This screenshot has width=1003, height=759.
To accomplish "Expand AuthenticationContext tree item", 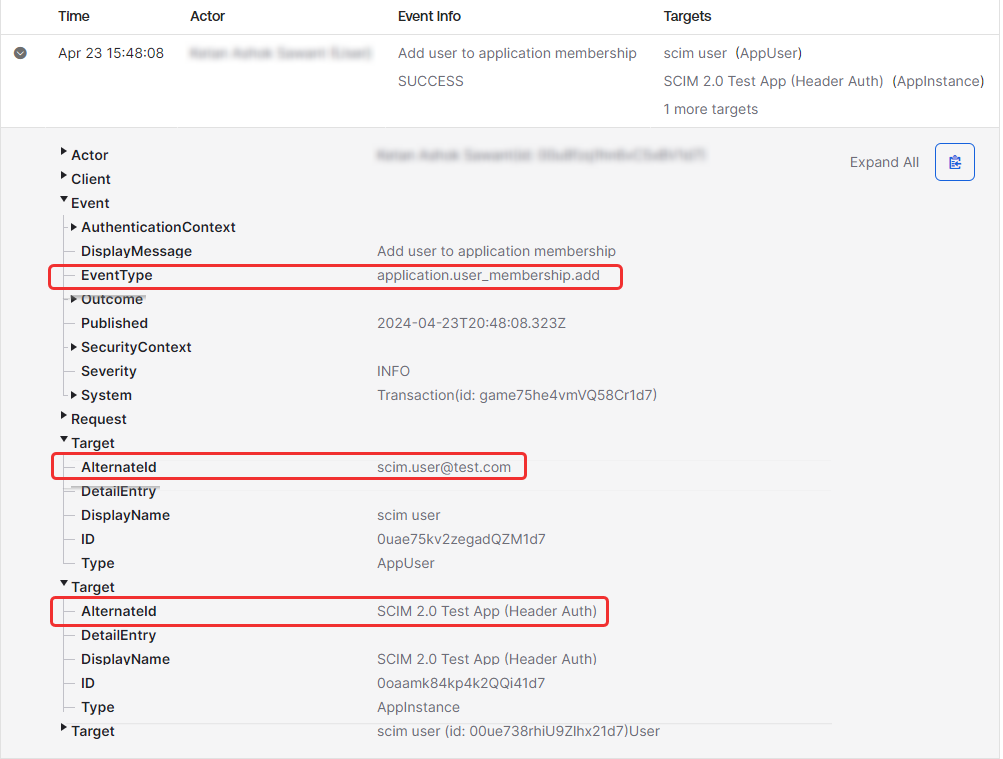I will pyautogui.click(x=75, y=227).
